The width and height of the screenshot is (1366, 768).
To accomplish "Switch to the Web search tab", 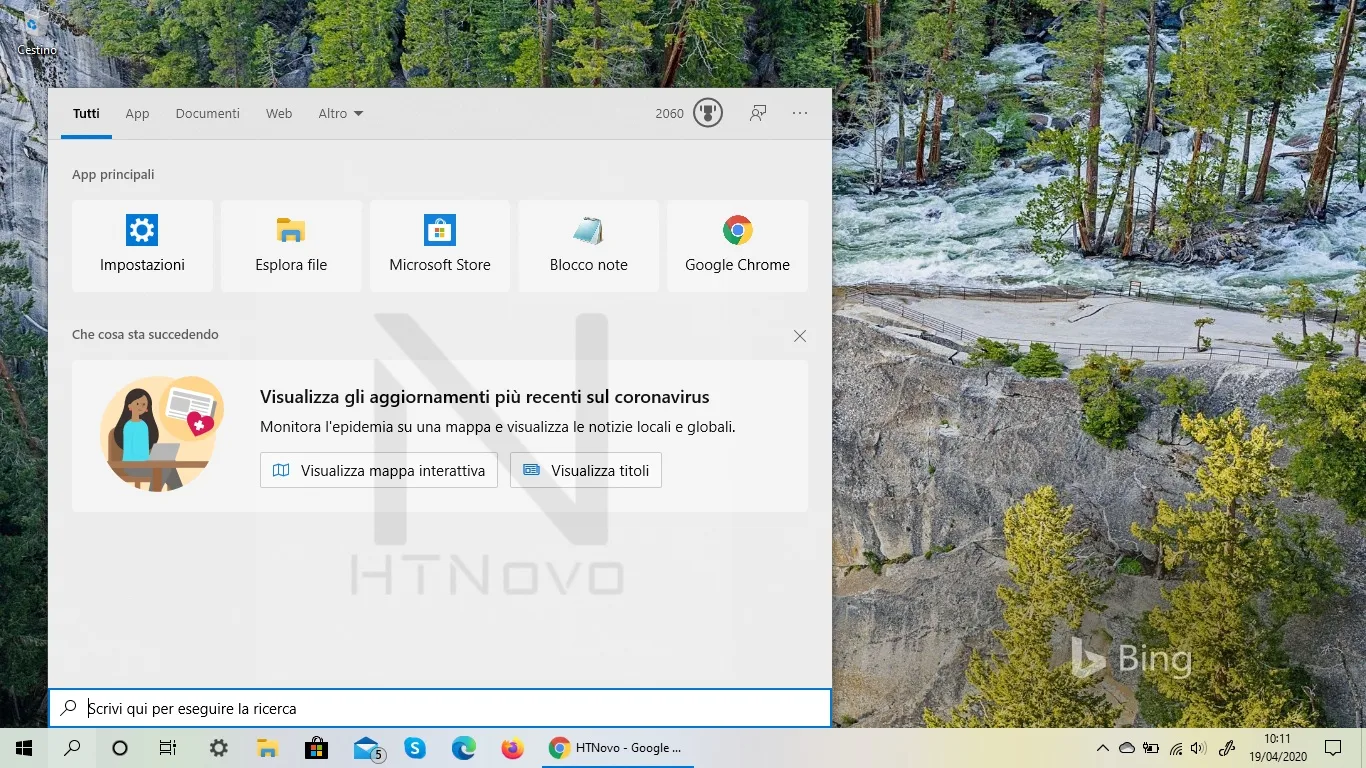I will pos(279,113).
